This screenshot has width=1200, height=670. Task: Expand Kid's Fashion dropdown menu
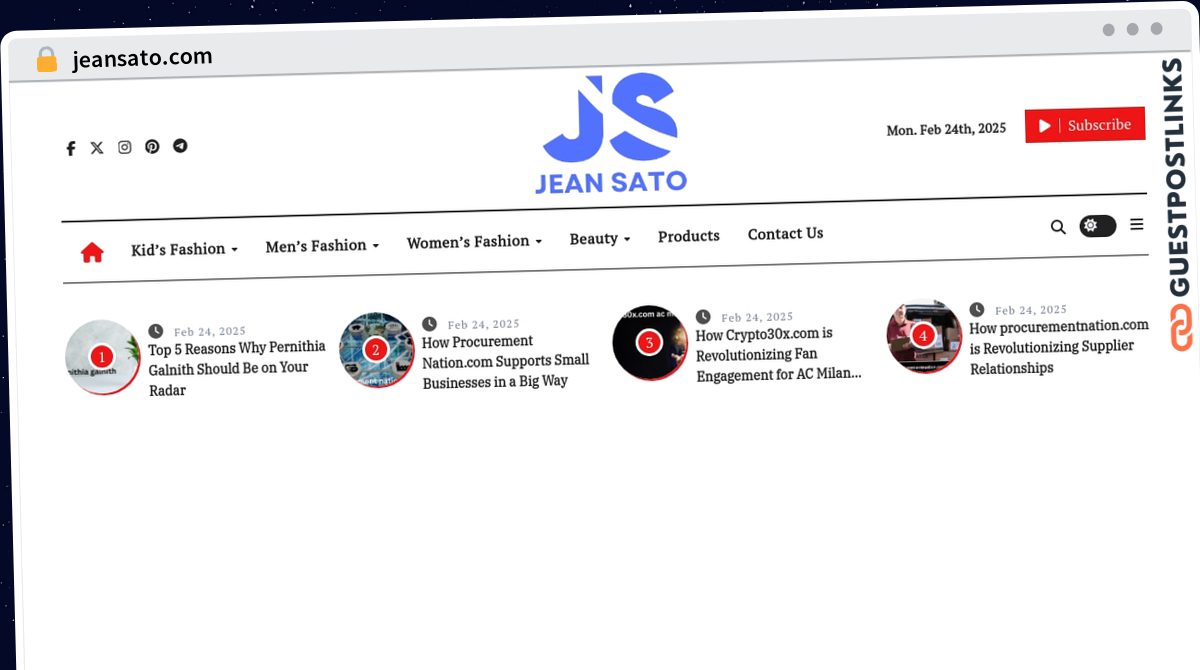tap(184, 249)
